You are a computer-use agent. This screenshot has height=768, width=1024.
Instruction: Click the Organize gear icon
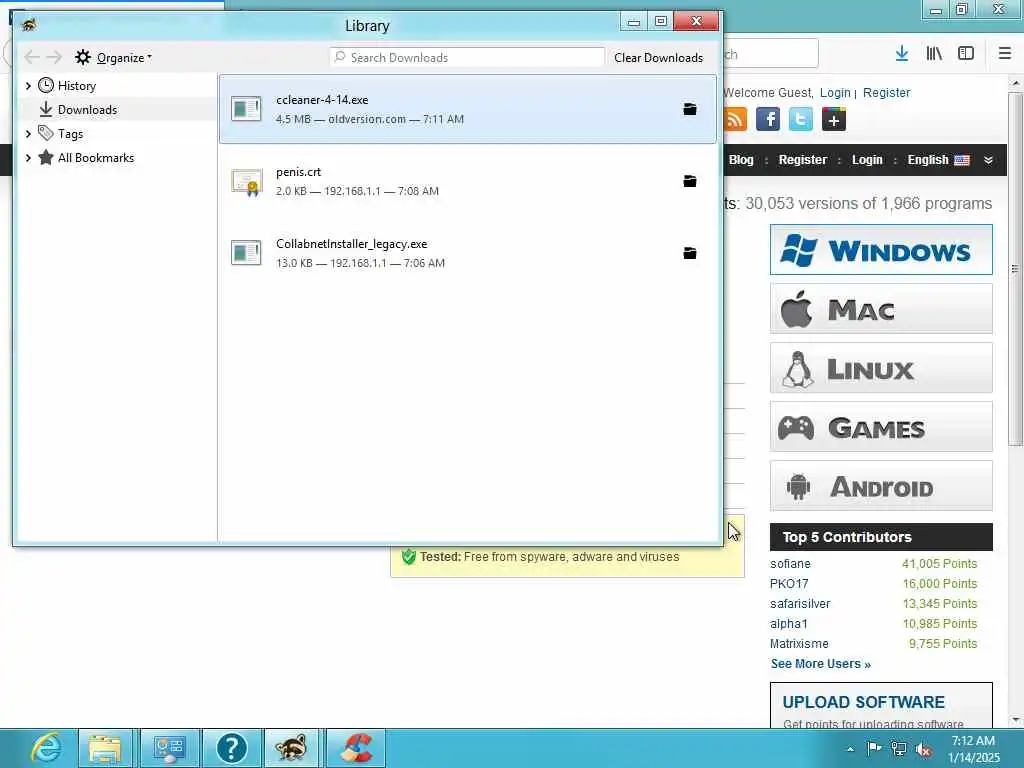82,57
